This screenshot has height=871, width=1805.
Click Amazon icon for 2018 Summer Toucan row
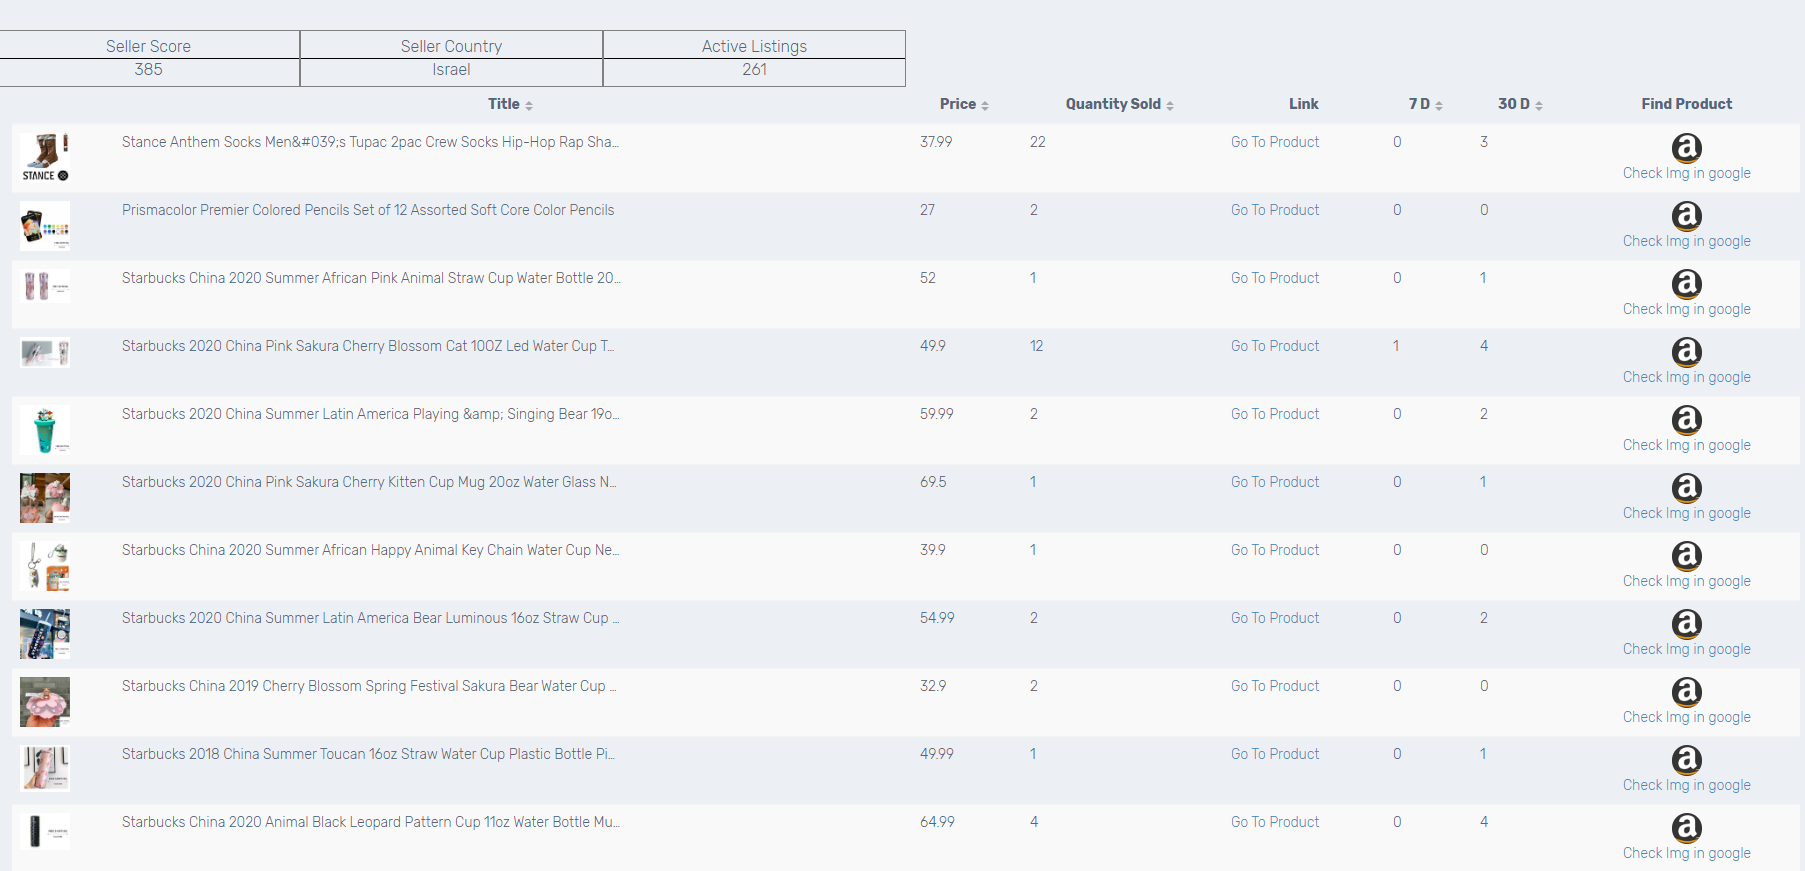point(1686,760)
